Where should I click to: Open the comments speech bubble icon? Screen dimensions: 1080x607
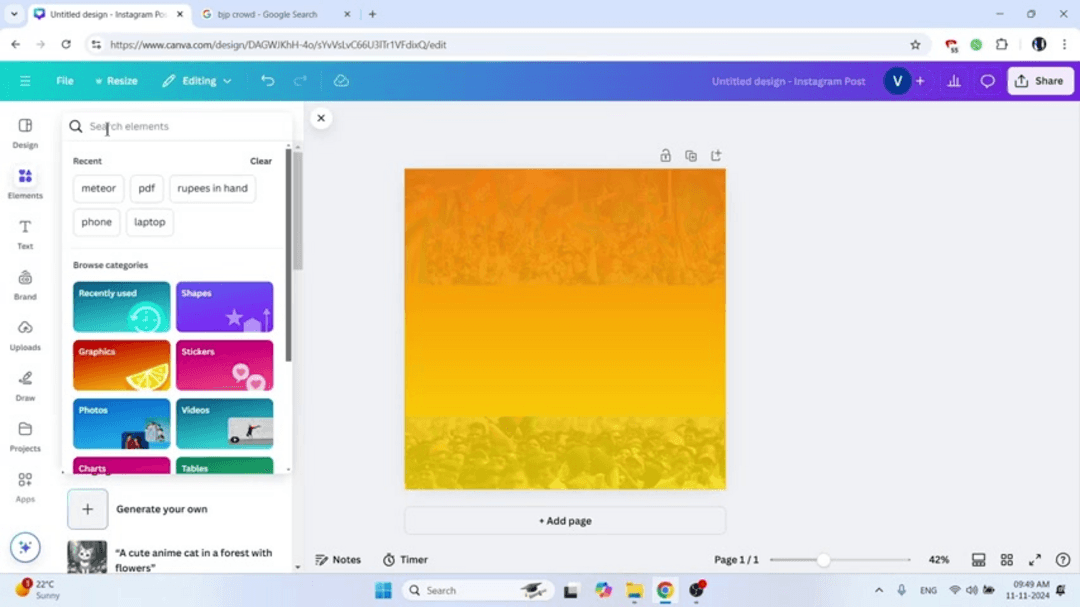pyautogui.click(x=987, y=81)
